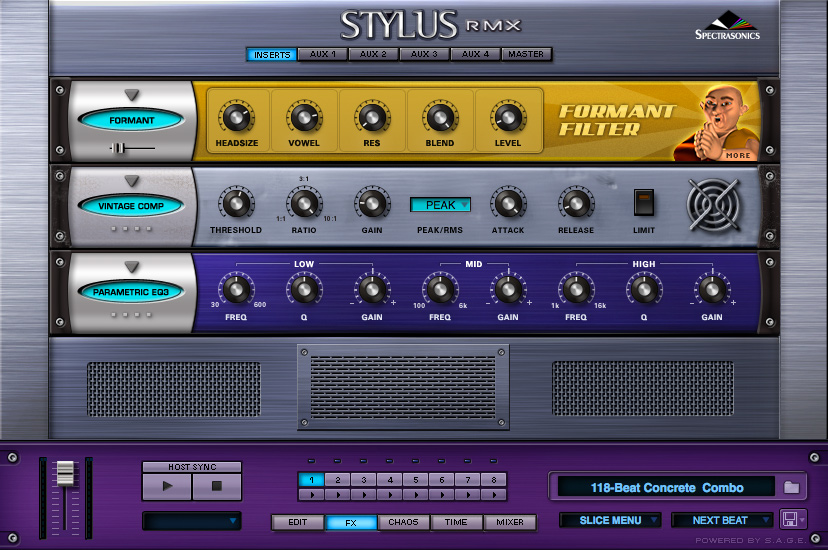The width and height of the screenshot is (828, 550).
Task: Toggle the VINTAGE COMP power button
Action: [x=131, y=206]
